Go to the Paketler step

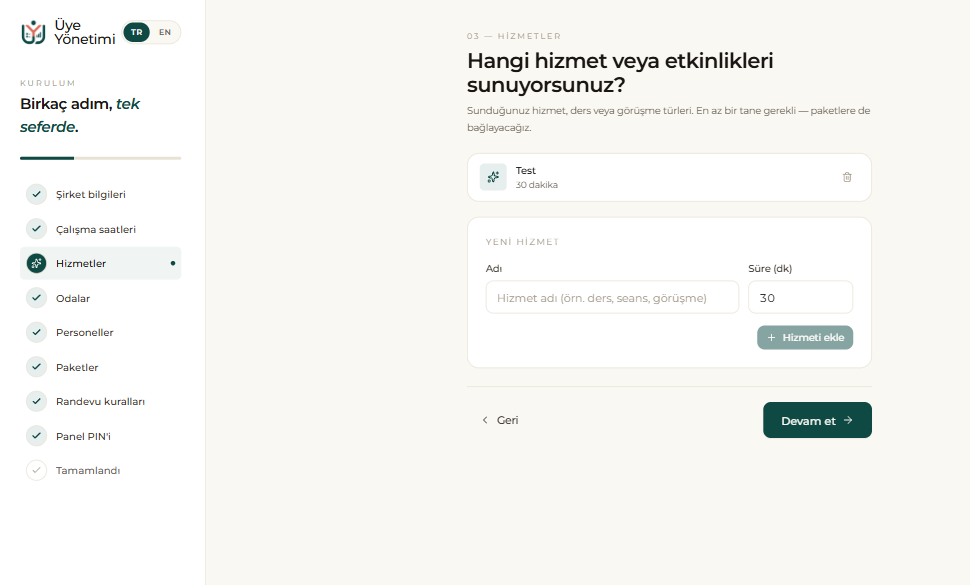pyautogui.click(x=100, y=367)
